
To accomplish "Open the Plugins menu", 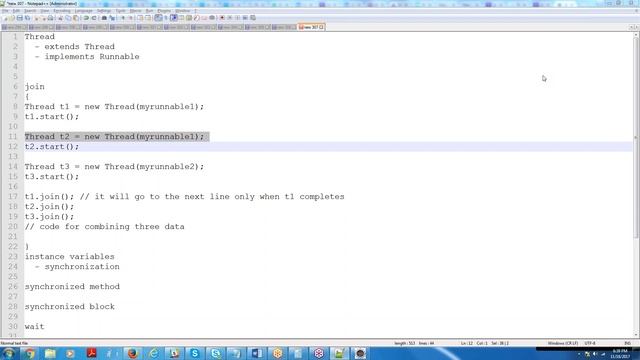I will tap(164, 11).
